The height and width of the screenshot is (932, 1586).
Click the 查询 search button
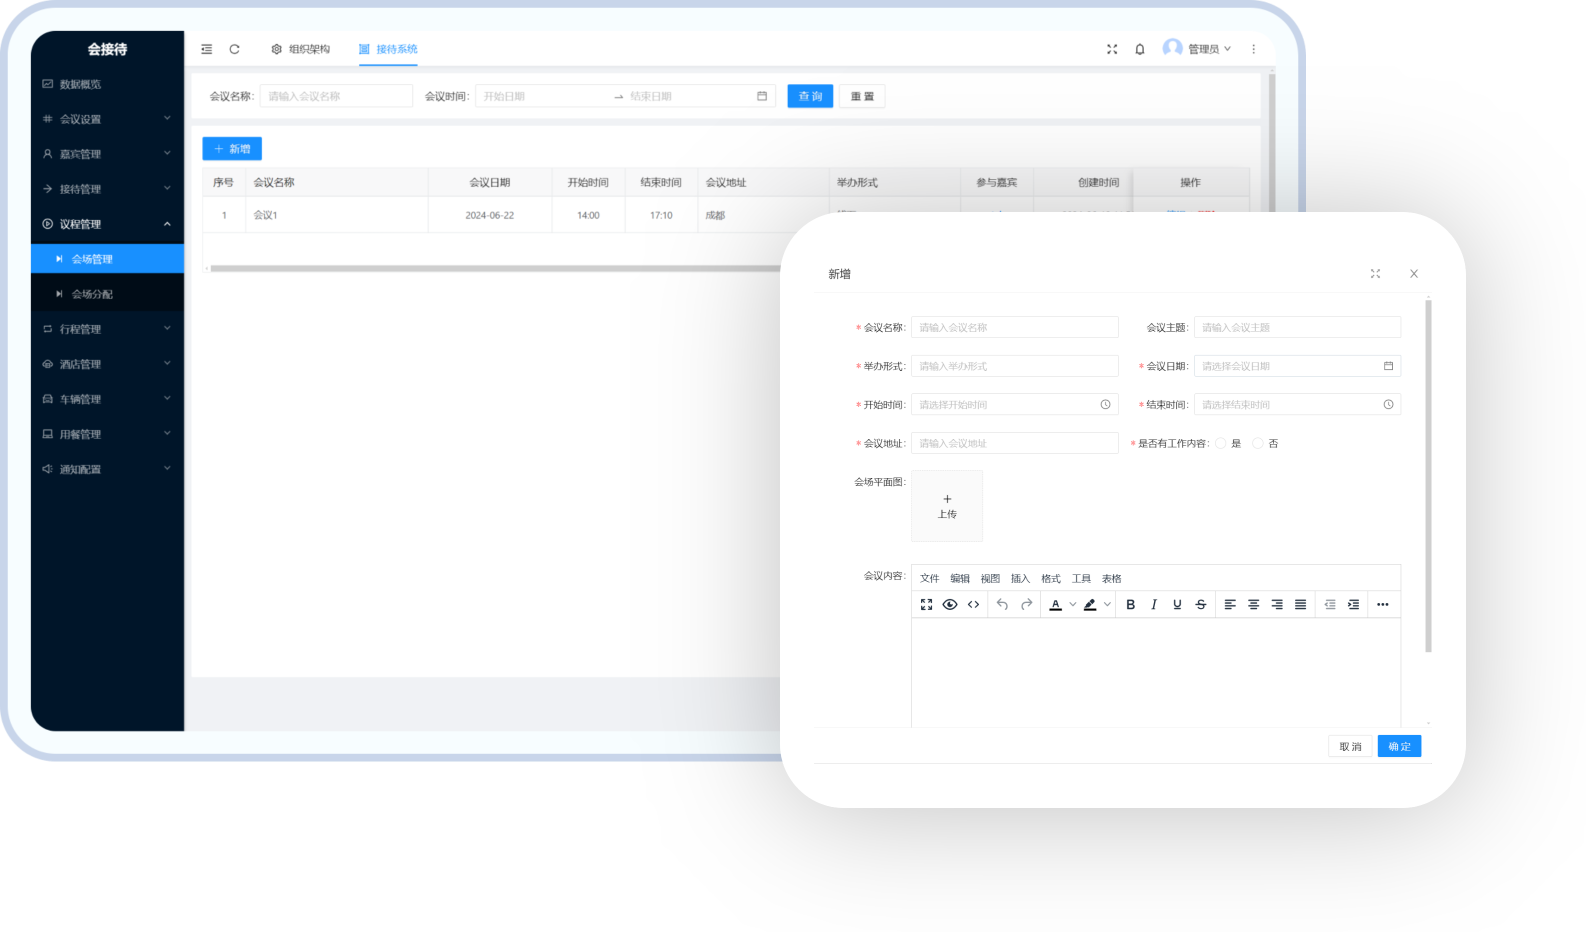[810, 96]
